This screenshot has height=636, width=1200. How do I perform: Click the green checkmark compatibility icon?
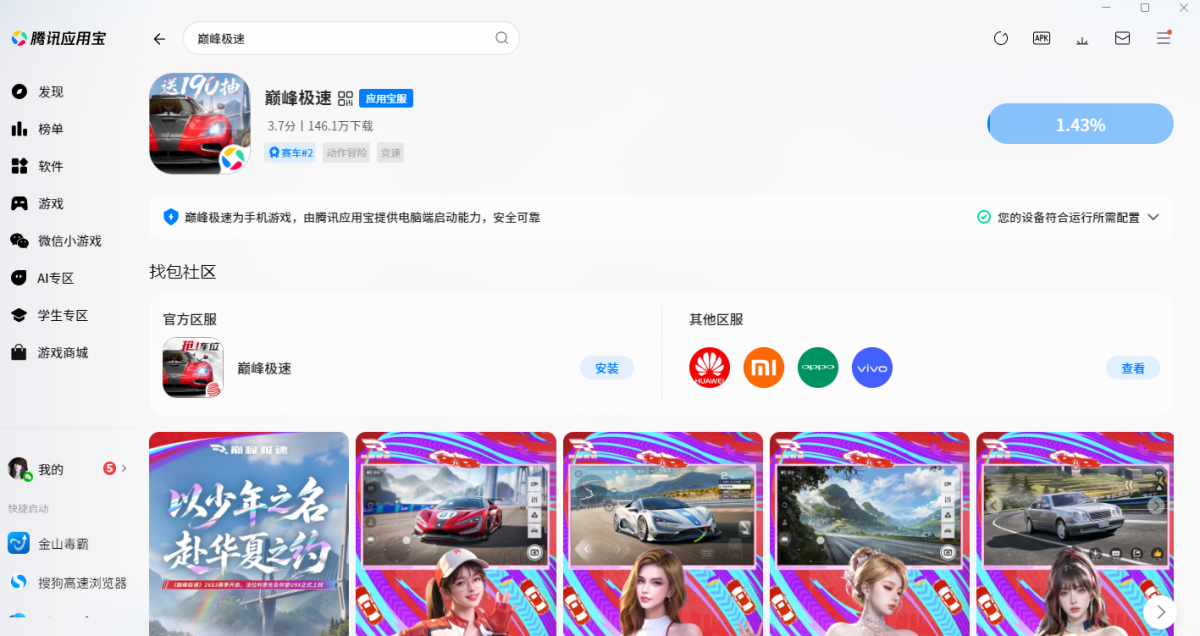coord(984,217)
